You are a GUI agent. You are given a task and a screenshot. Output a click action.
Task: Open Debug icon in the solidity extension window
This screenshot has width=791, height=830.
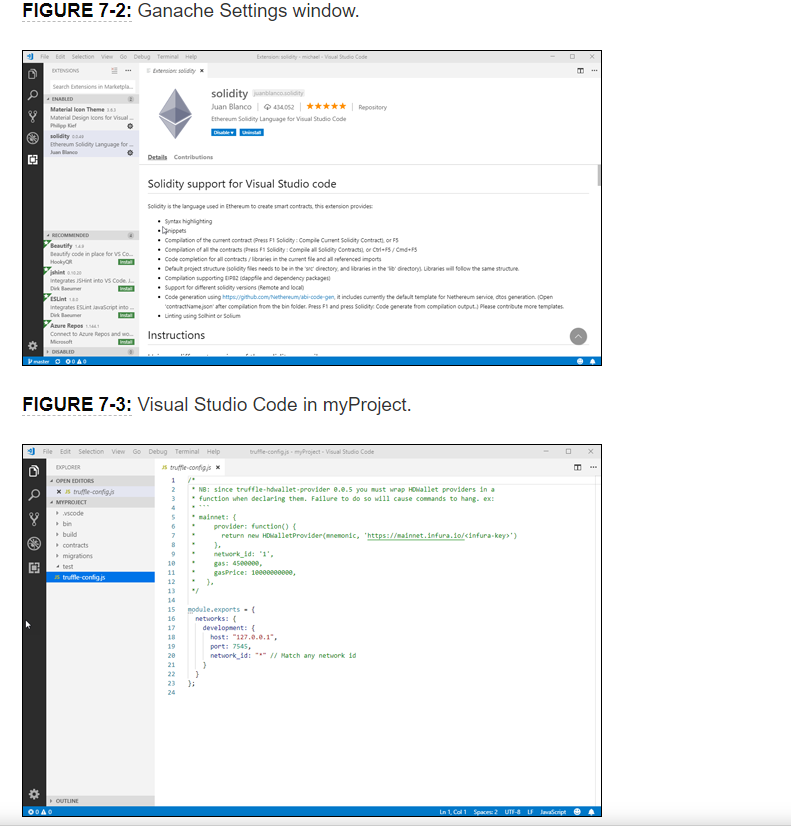pos(33,138)
